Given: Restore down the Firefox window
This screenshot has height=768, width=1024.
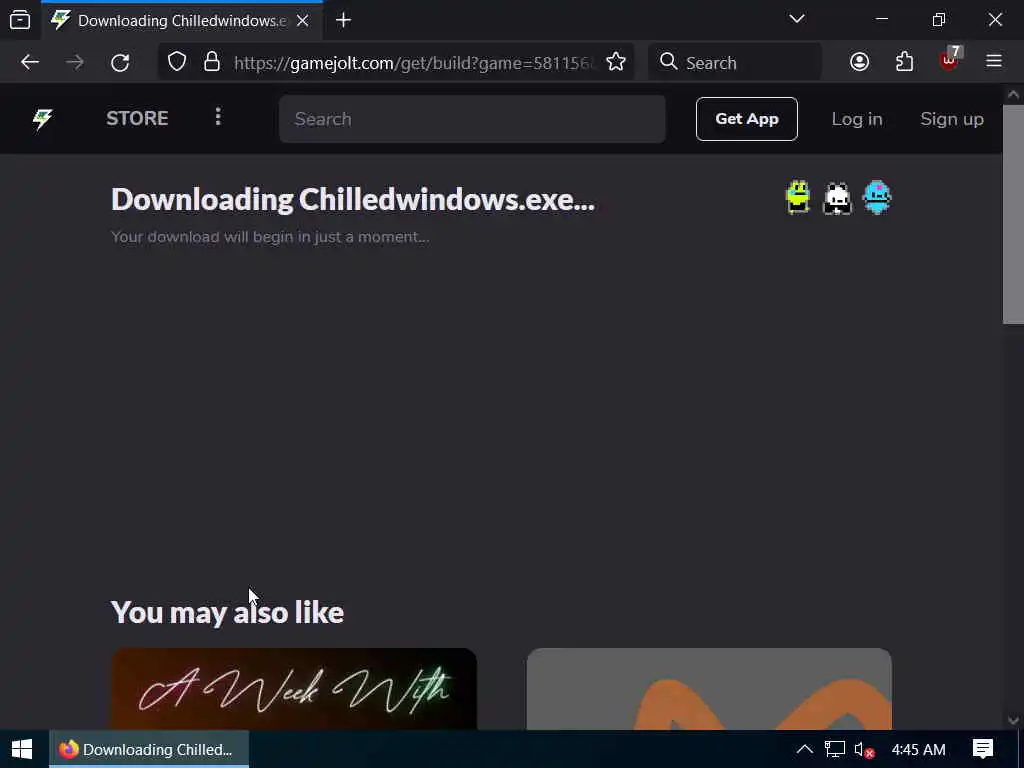Looking at the screenshot, I should tap(938, 20).
